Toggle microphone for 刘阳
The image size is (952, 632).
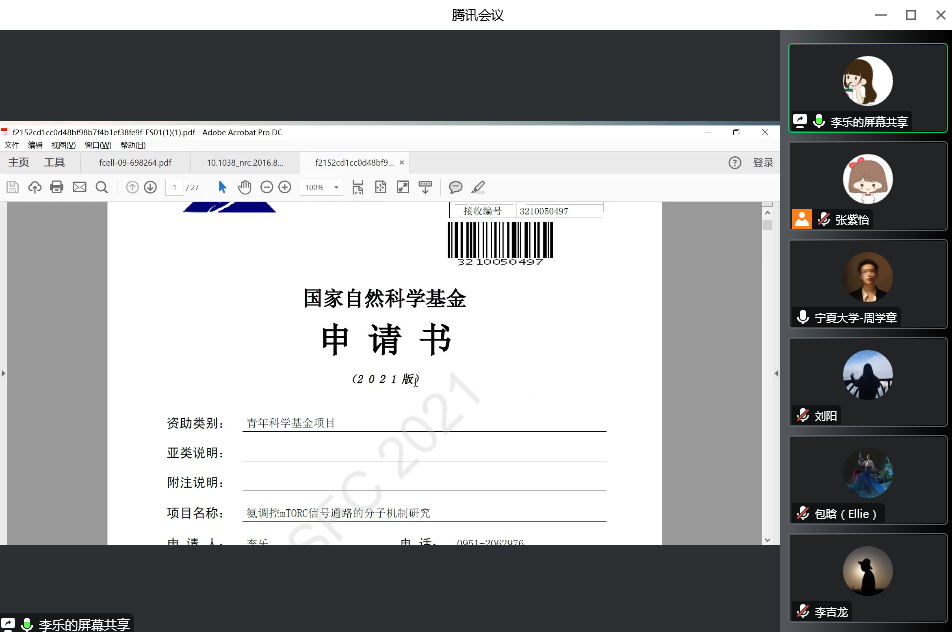coord(802,415)
